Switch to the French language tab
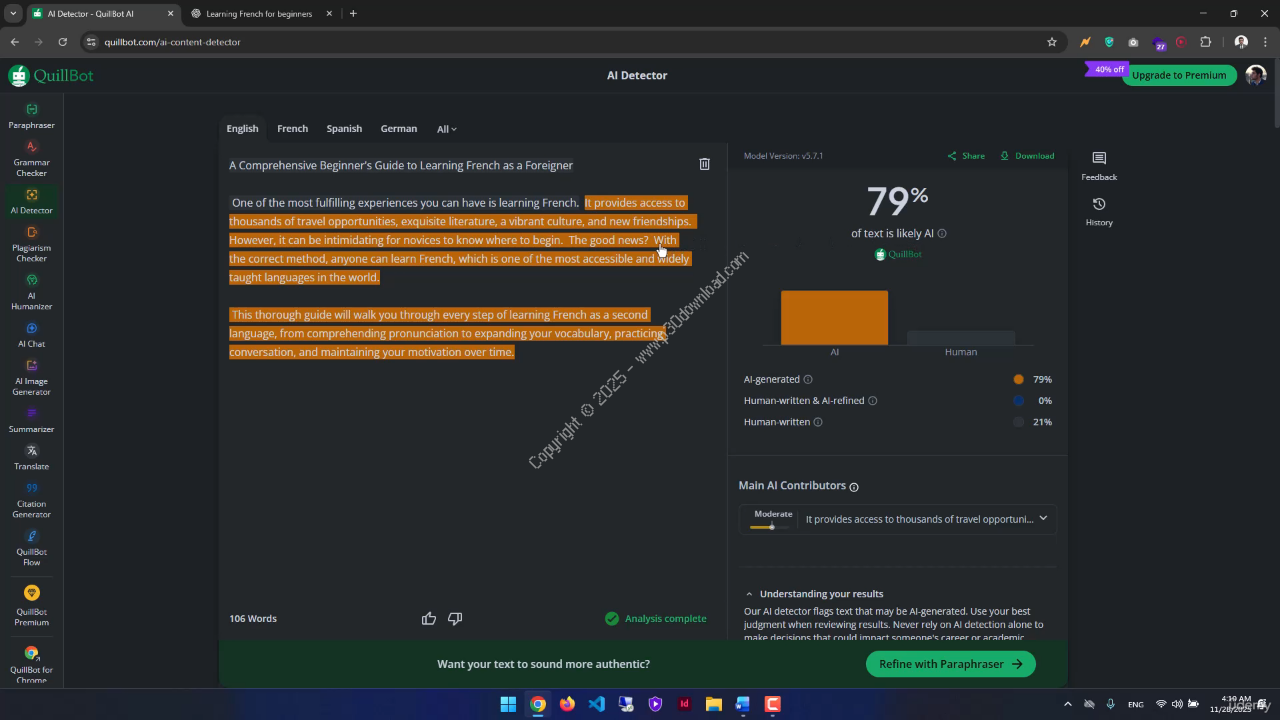Image resolution: width=1280 pixels, height=720 pixels. click(292, 129)
